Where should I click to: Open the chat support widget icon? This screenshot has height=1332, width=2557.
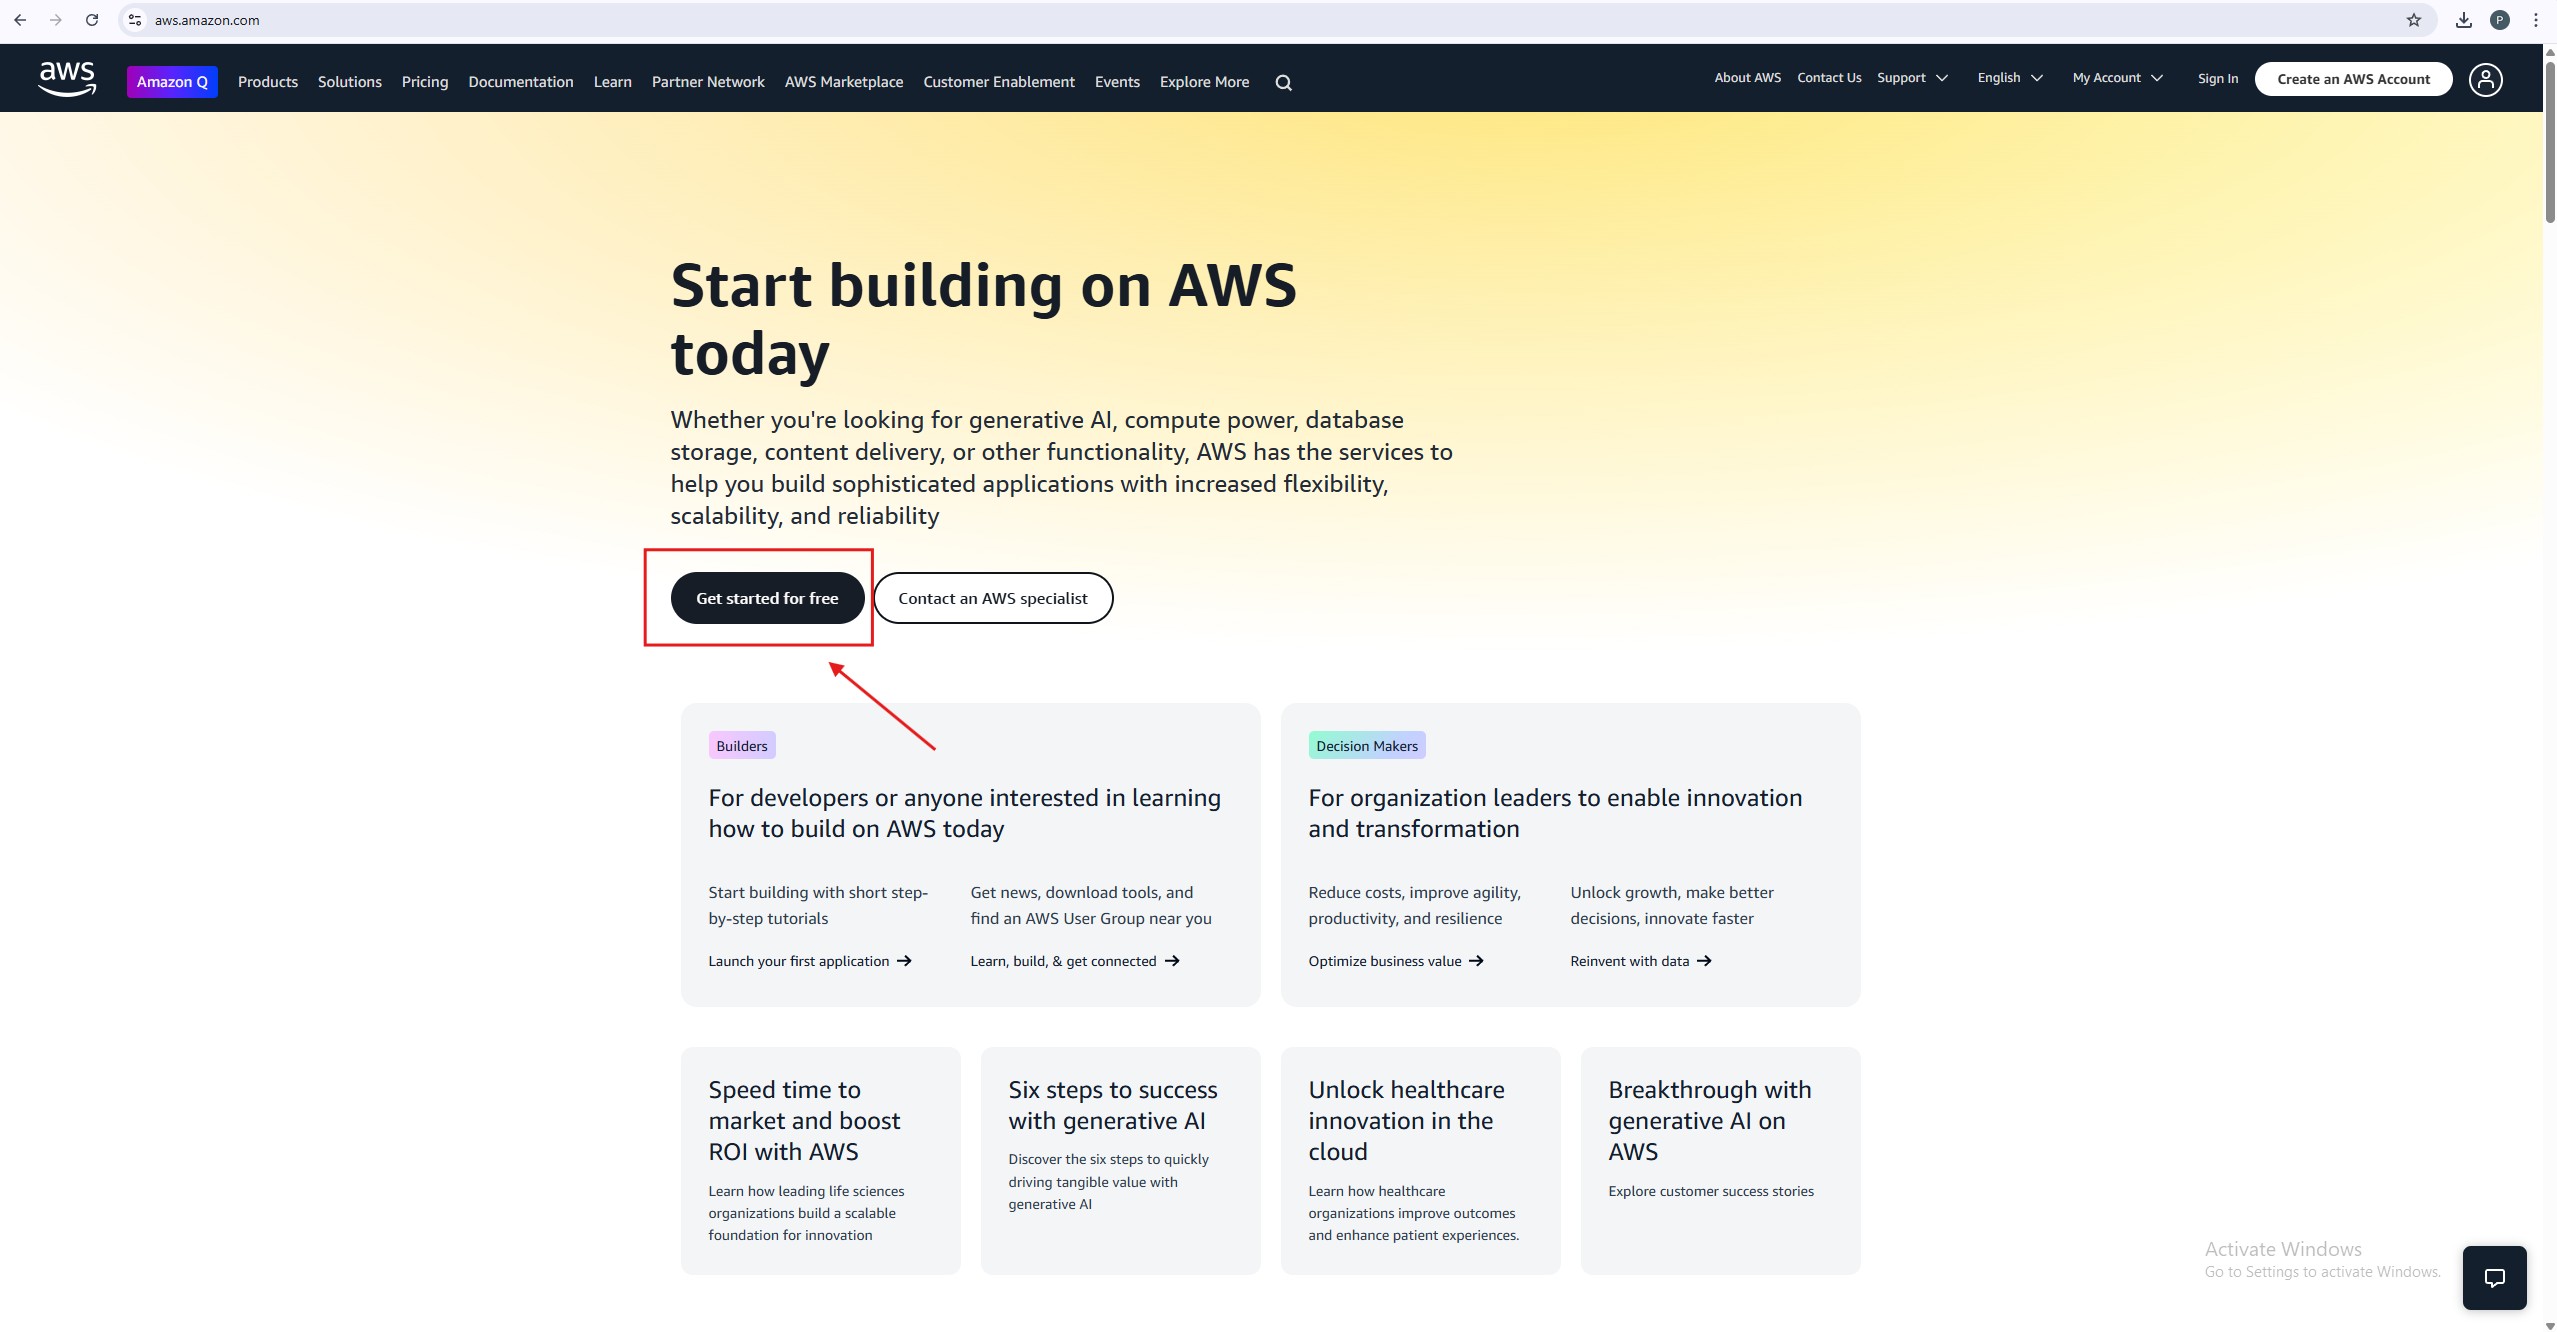point(2494,1277)
